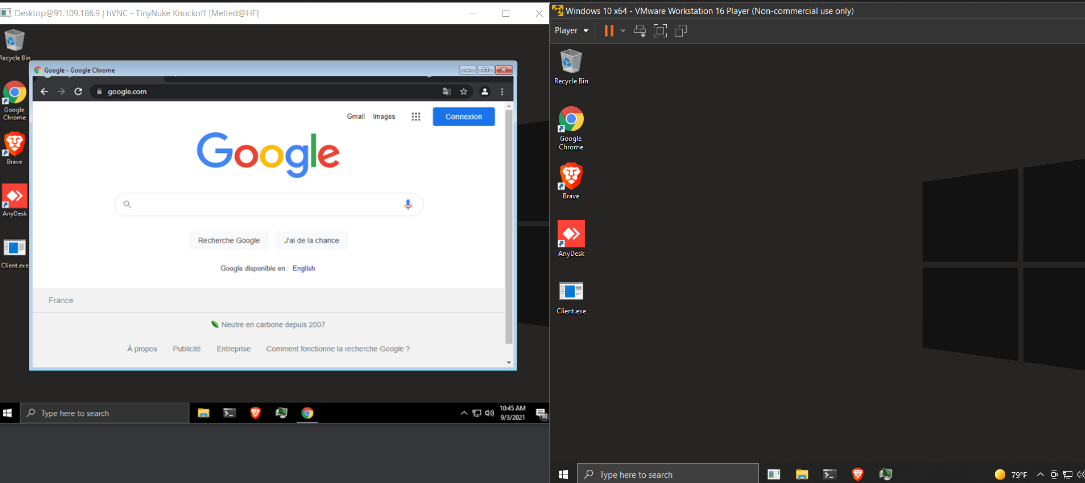
Task: Click the Recherche Google button
Action: (228, 240)
